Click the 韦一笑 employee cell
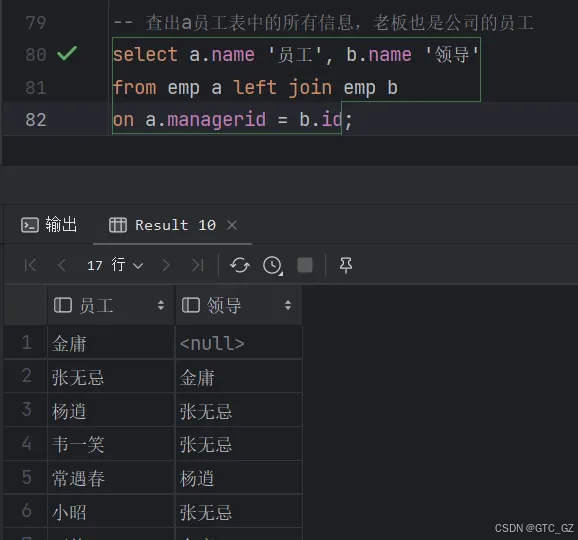This screenshot has height=540, width=578. click(x=111, y=443)
